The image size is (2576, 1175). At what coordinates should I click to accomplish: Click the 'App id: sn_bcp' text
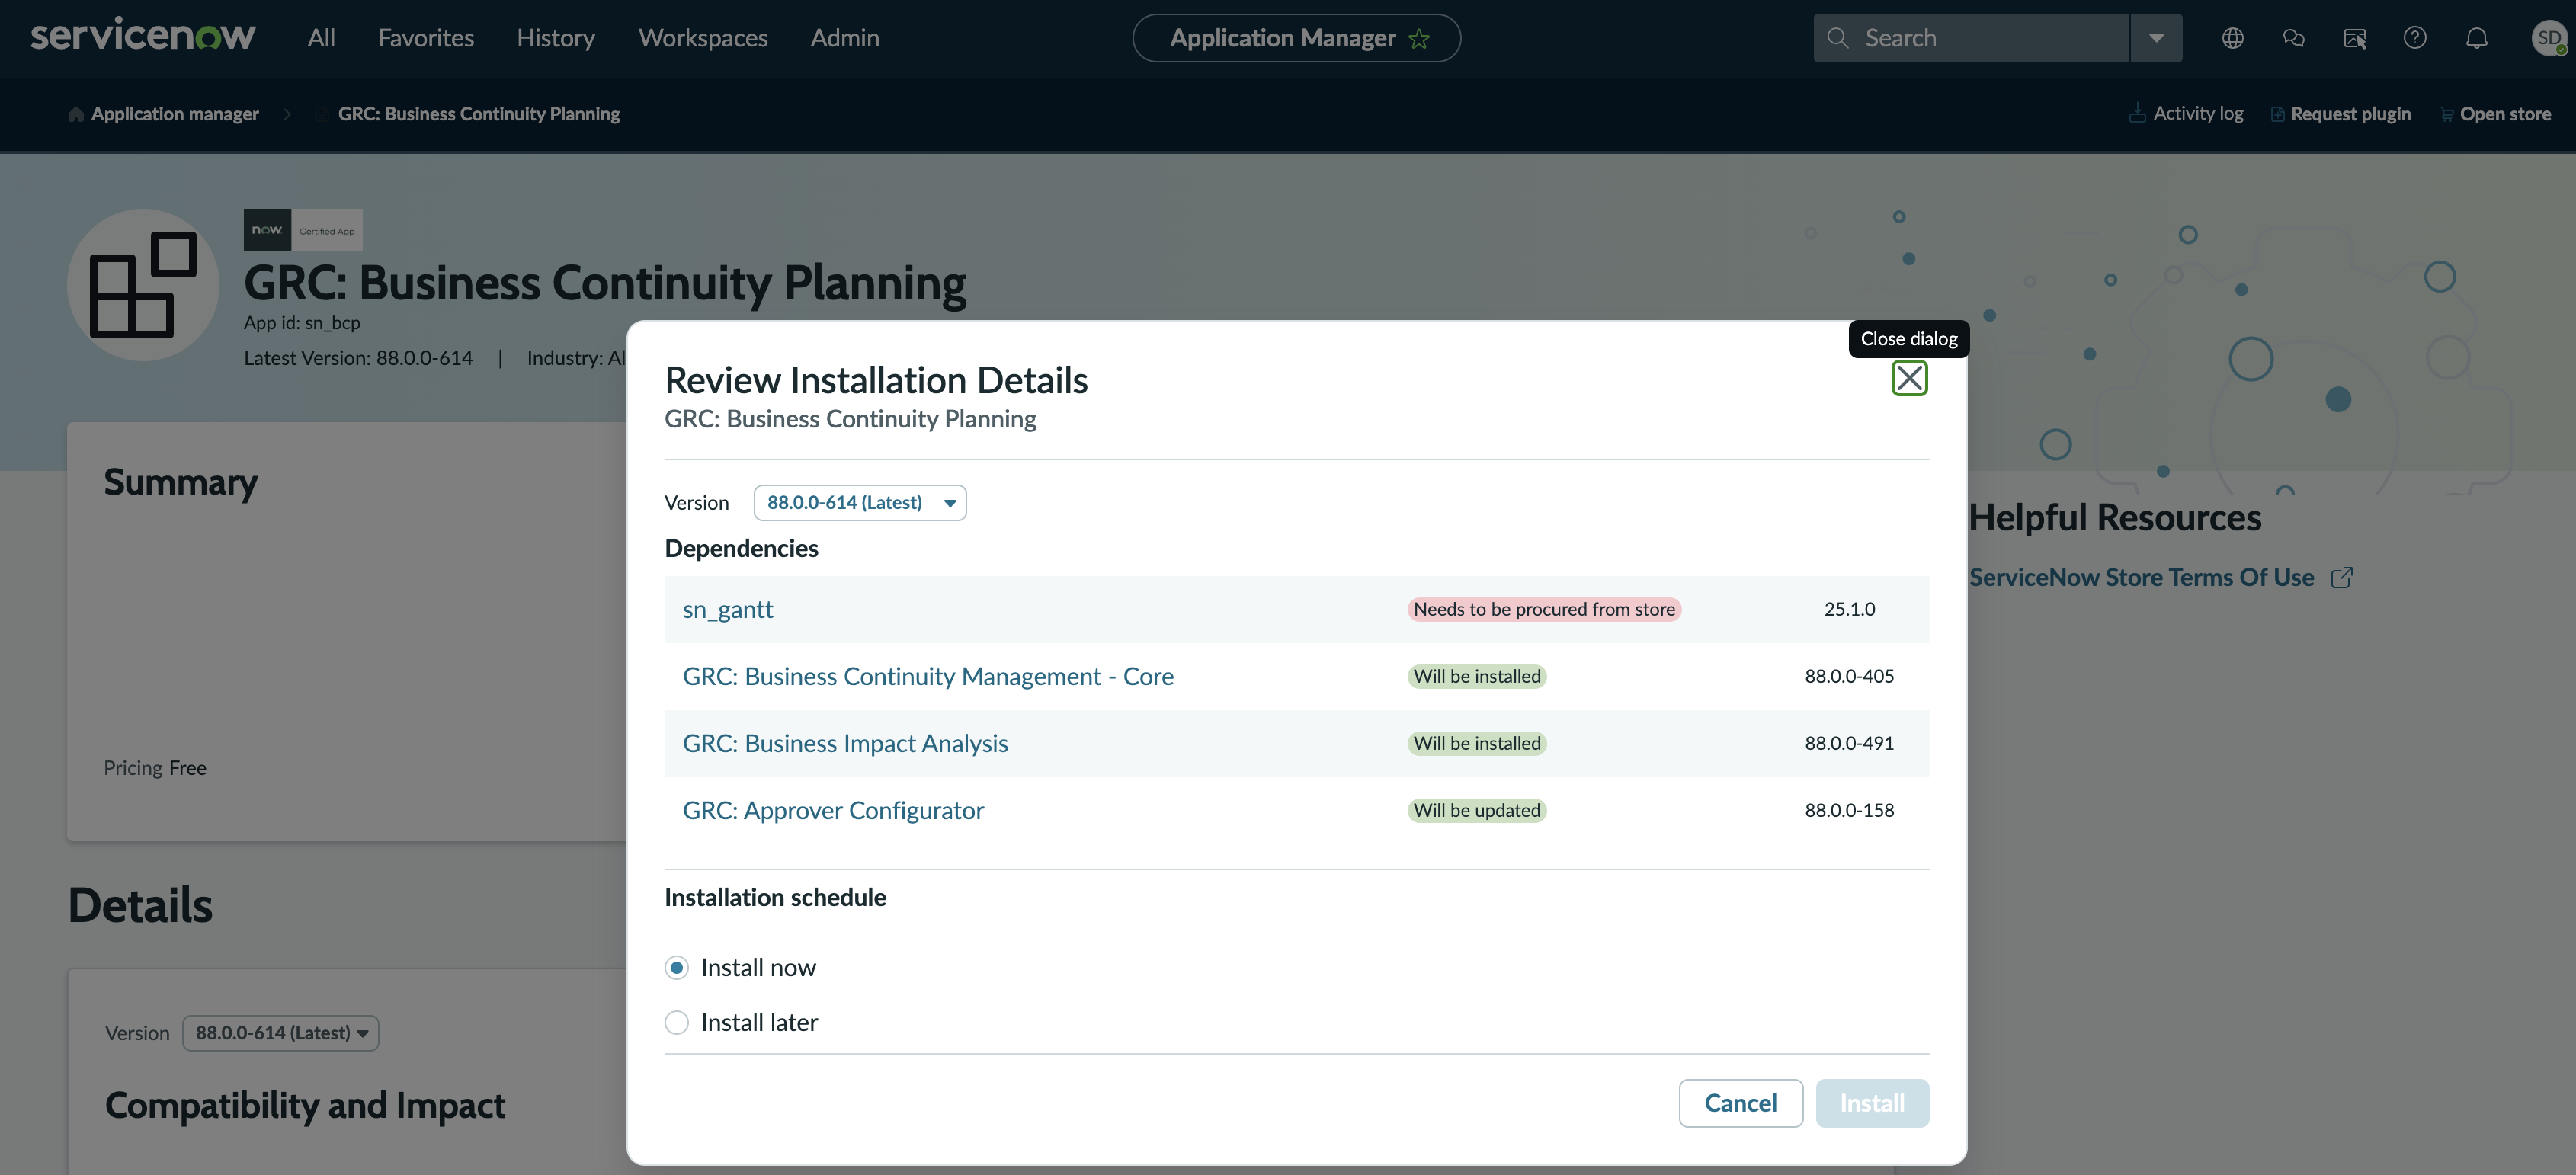point(302,323)
